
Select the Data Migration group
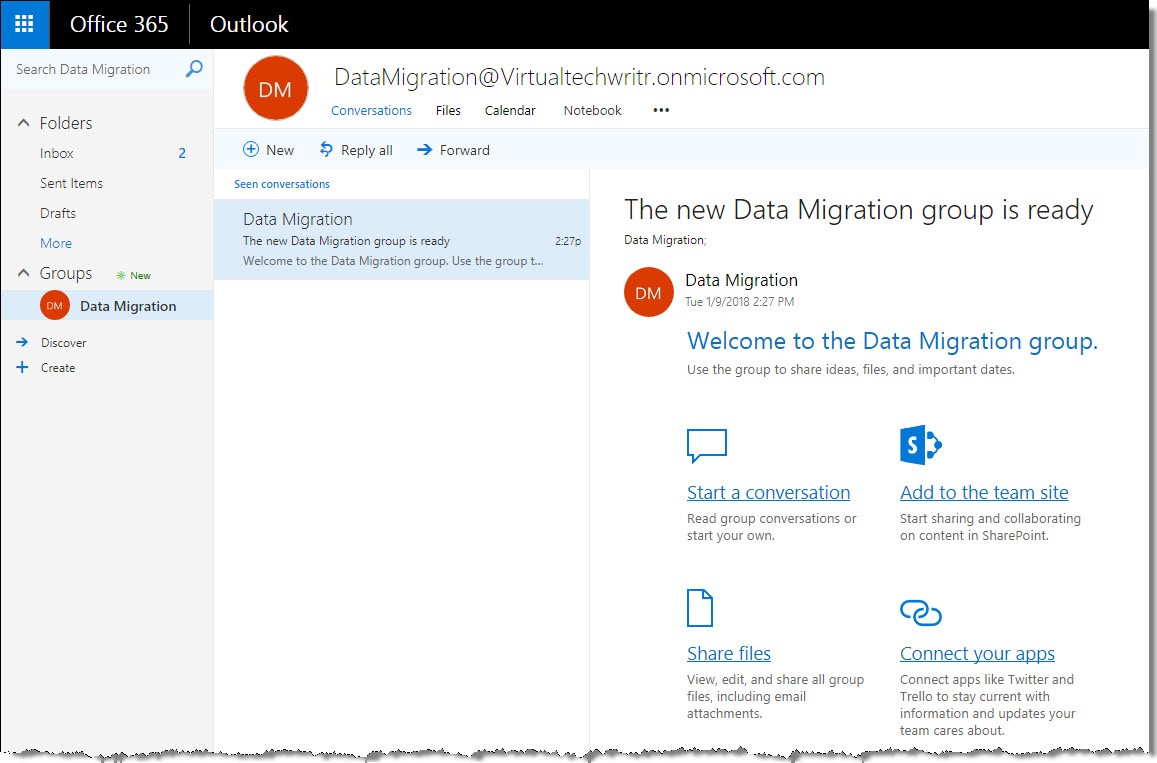pyautogui.click(x=108, y=305)
